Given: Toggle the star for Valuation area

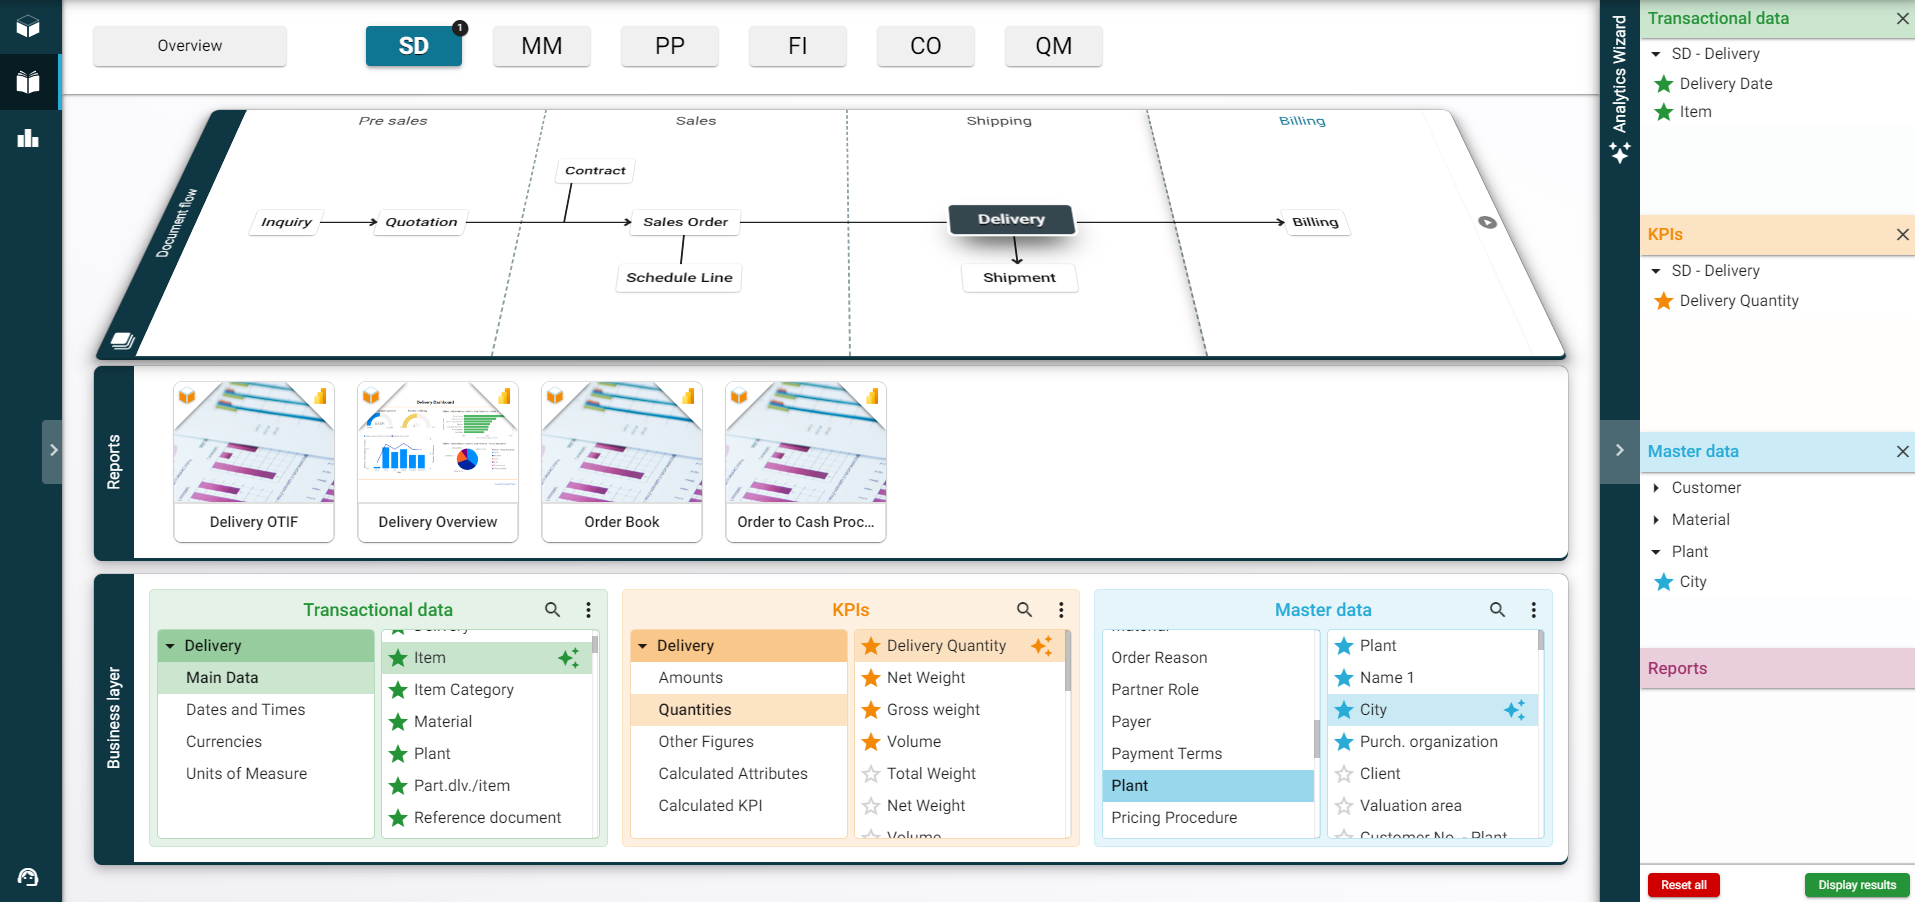Looking at the screenshot, I should tap(1344, 806).
